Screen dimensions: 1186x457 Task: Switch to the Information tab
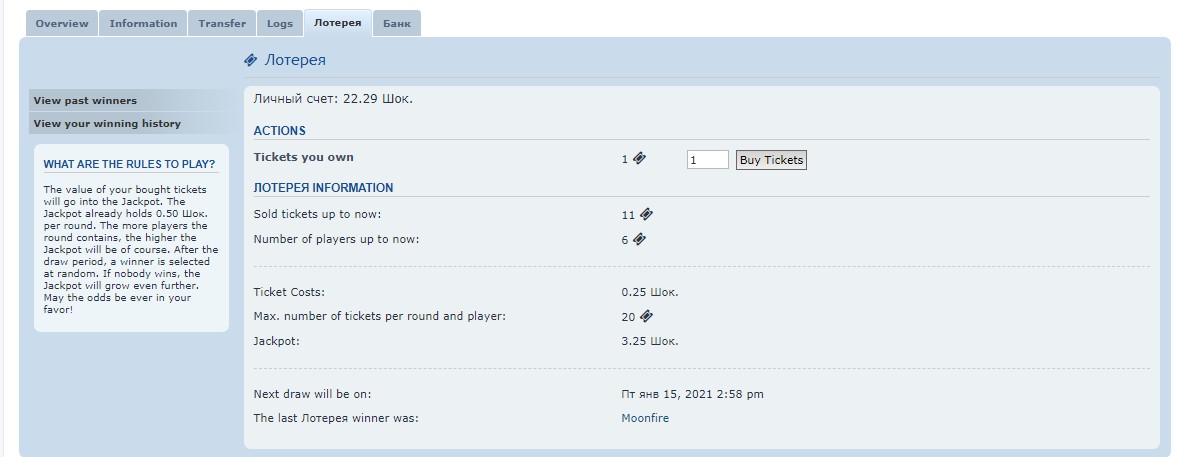pos(143,23)
